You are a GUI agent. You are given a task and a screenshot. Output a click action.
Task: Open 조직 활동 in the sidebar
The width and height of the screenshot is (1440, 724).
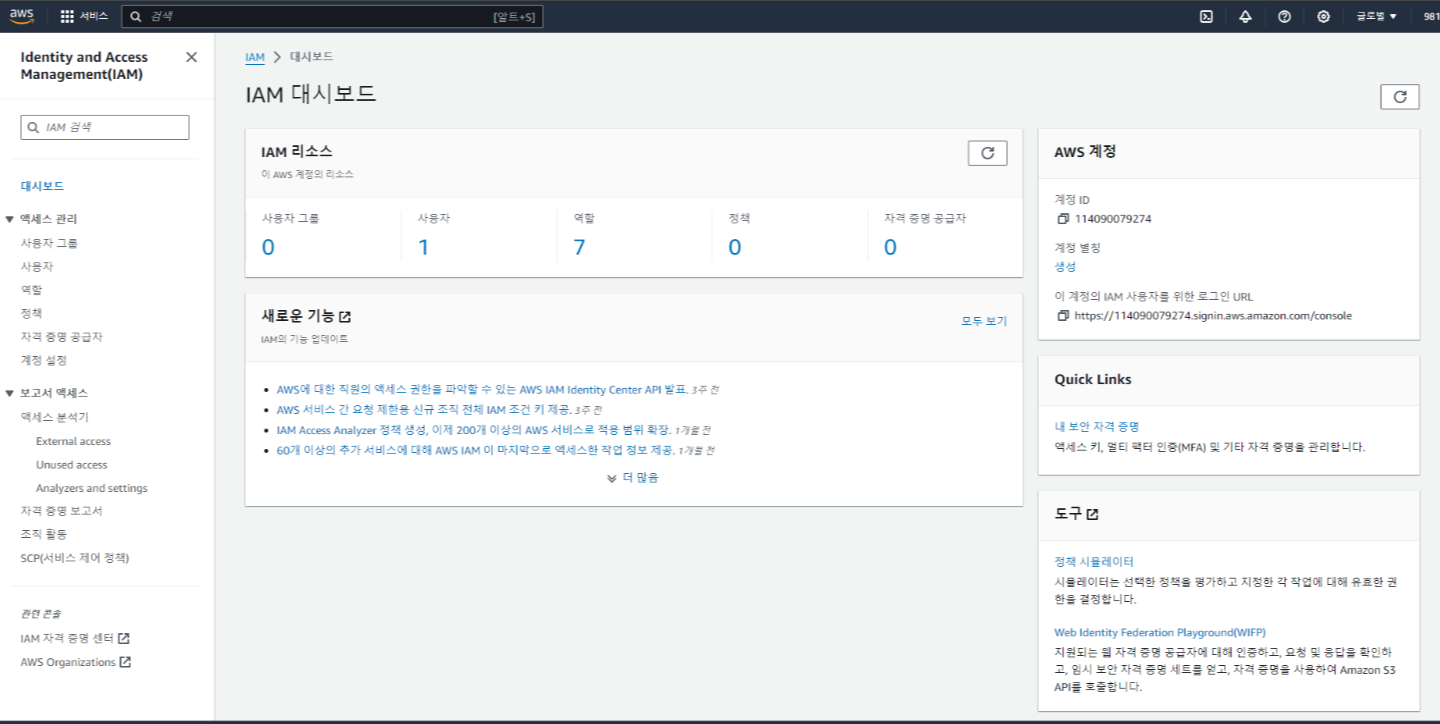tap(43, 534)
